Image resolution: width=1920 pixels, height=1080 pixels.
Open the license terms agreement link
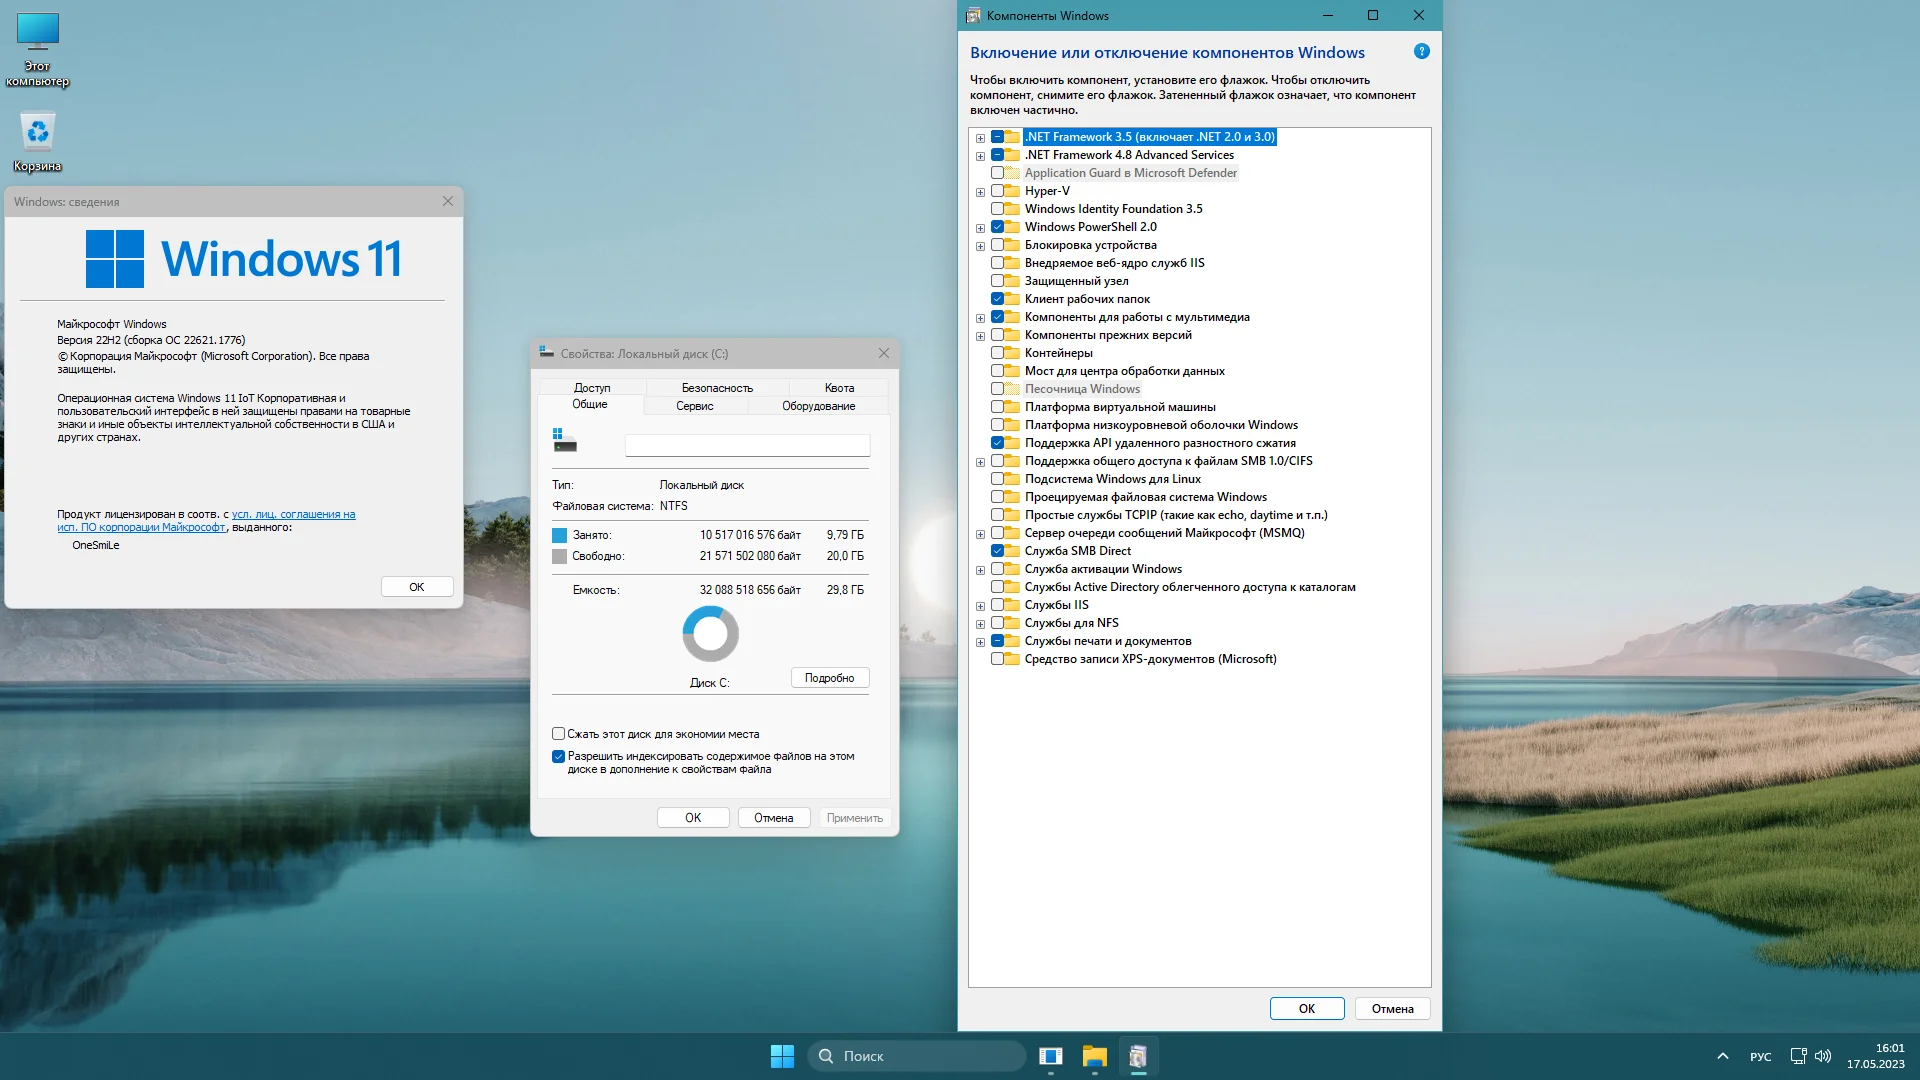(x=293, y=515)
